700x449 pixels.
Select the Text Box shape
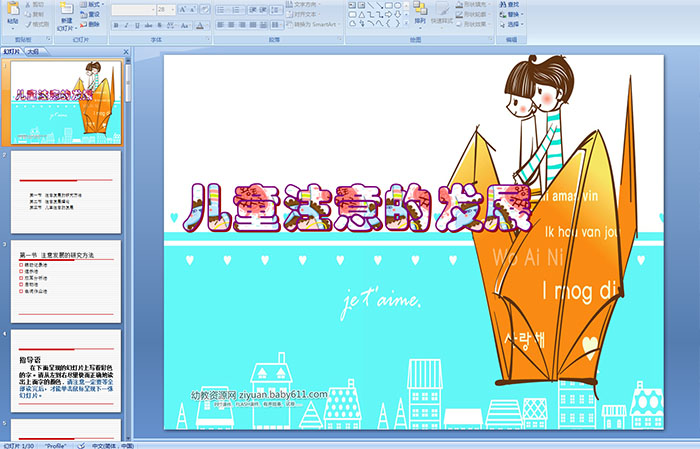[352, 5]
